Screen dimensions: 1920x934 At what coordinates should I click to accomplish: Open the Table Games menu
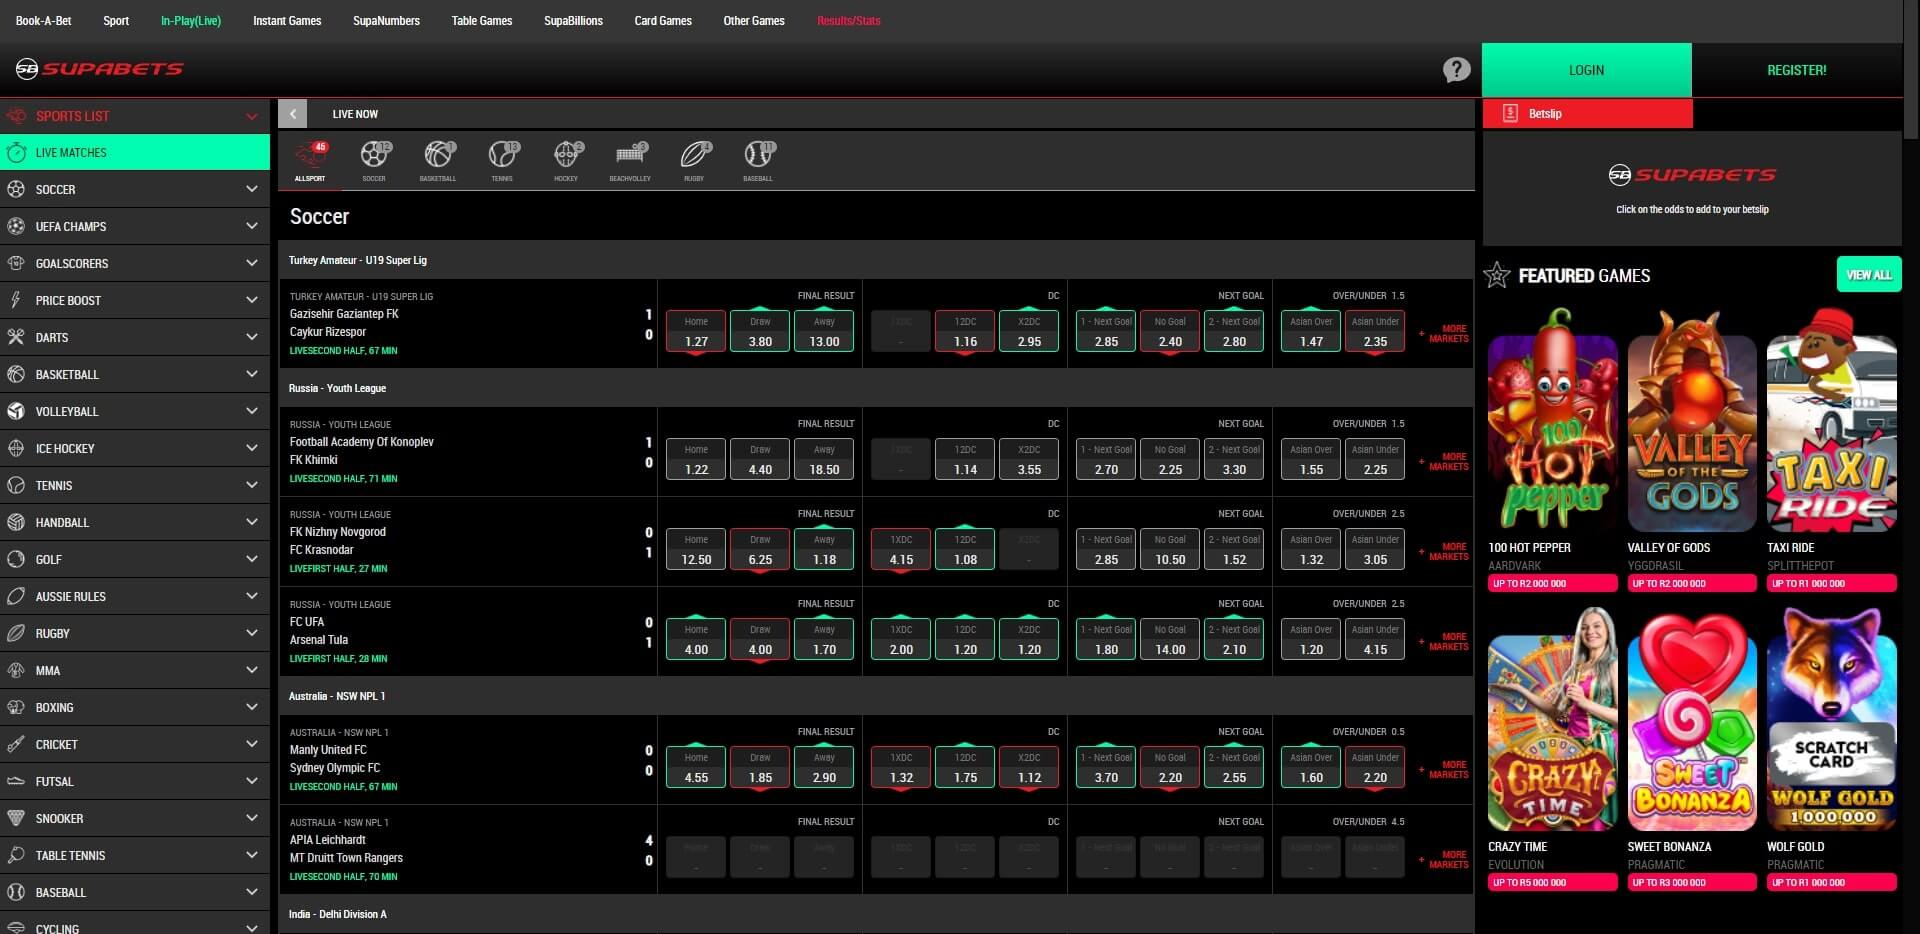(481, 20)
